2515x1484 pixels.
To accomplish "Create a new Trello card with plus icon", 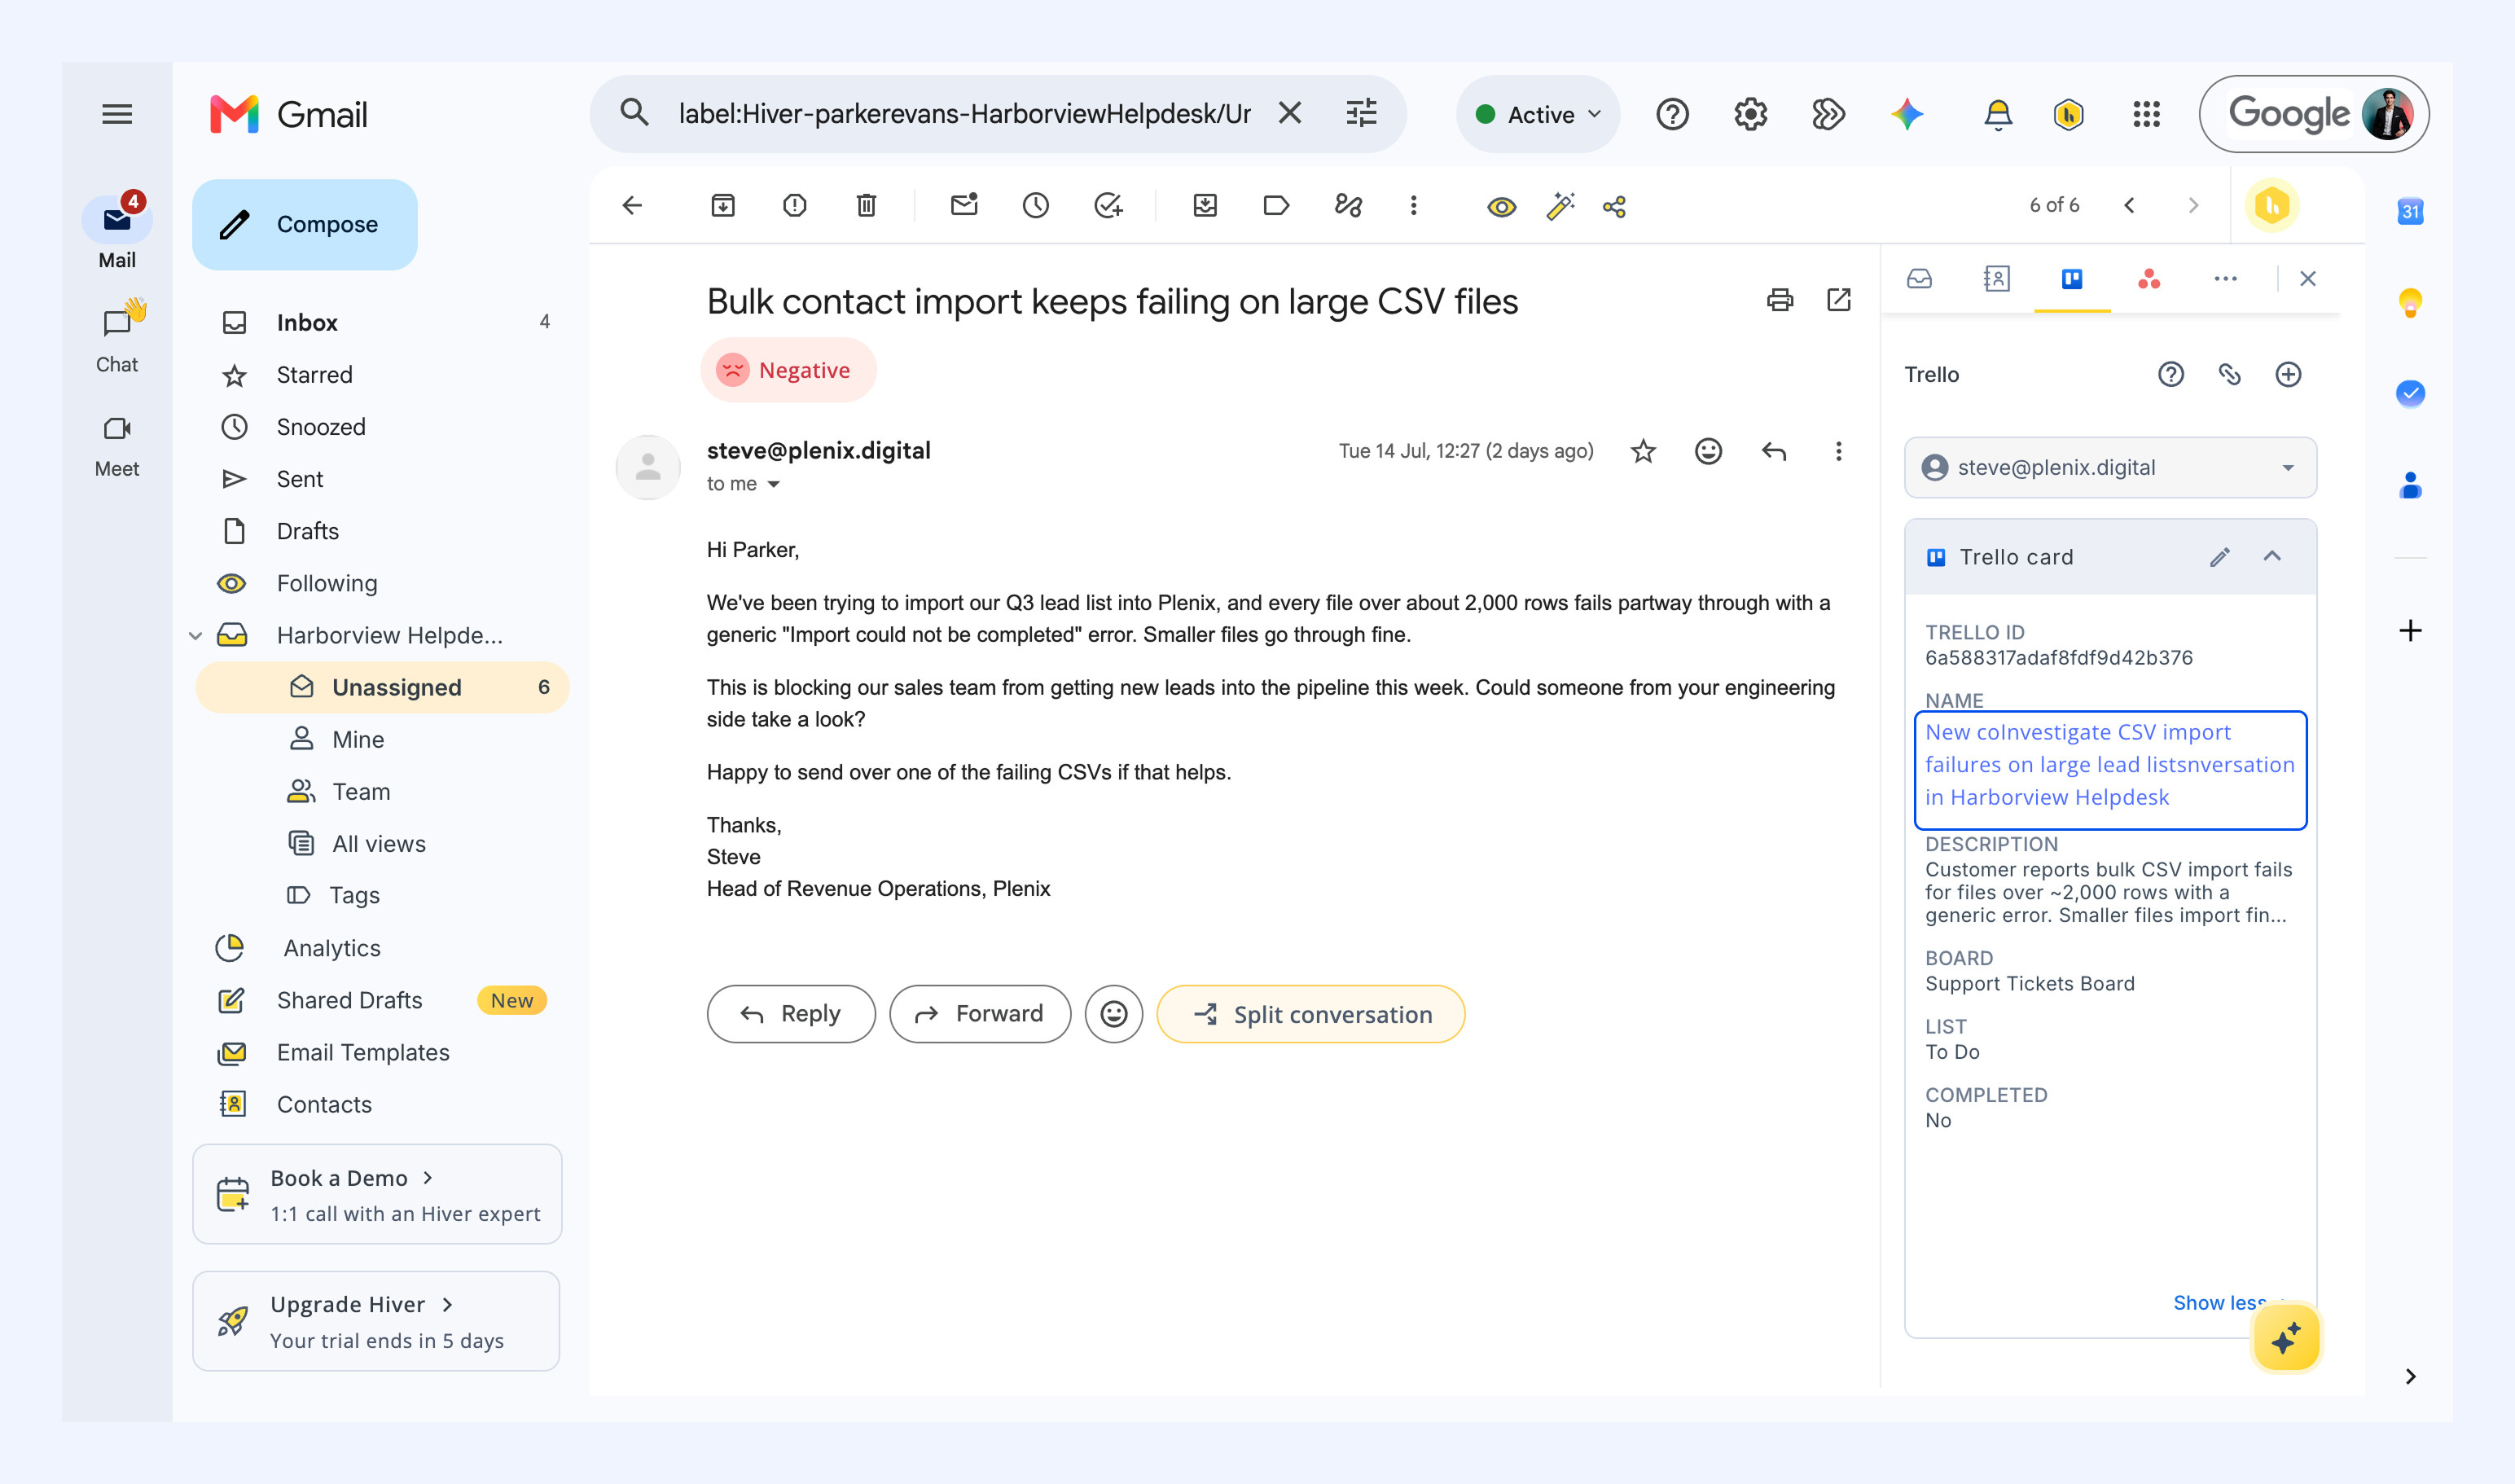I will (x=2289, y=375).
